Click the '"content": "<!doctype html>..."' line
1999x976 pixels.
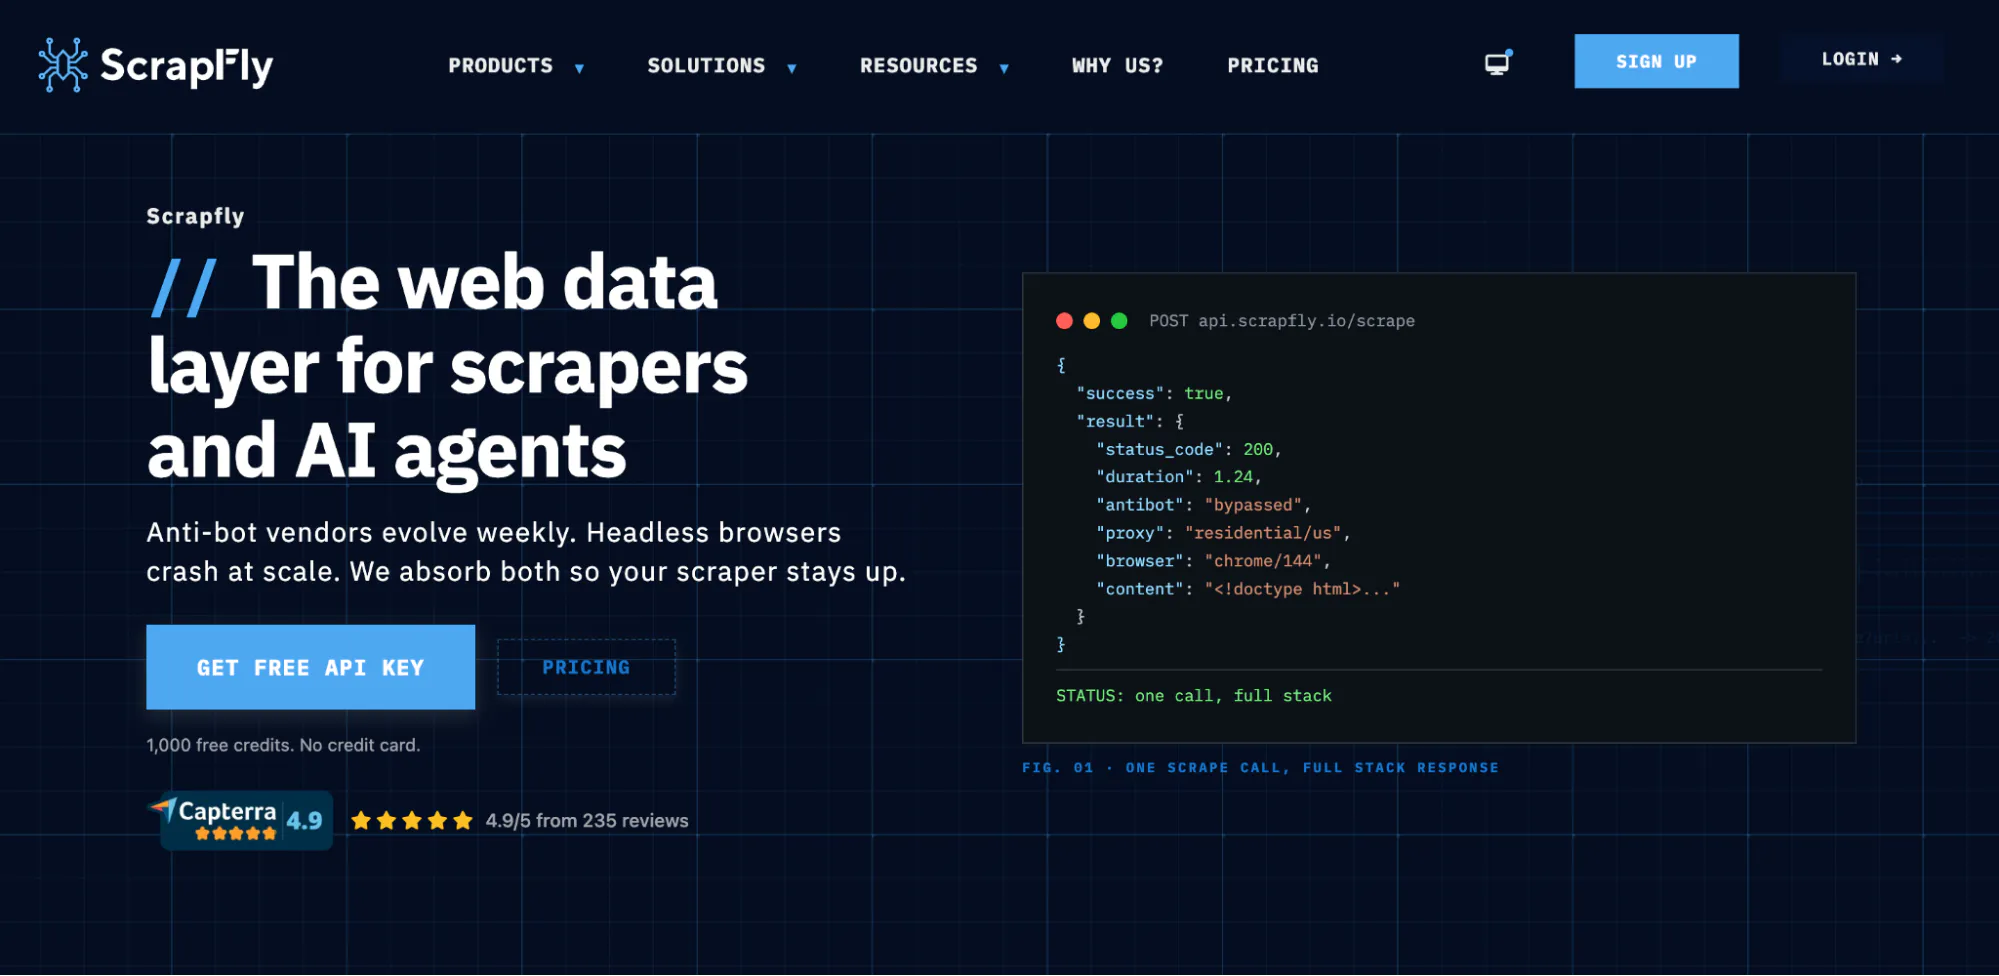[1248, 589]
